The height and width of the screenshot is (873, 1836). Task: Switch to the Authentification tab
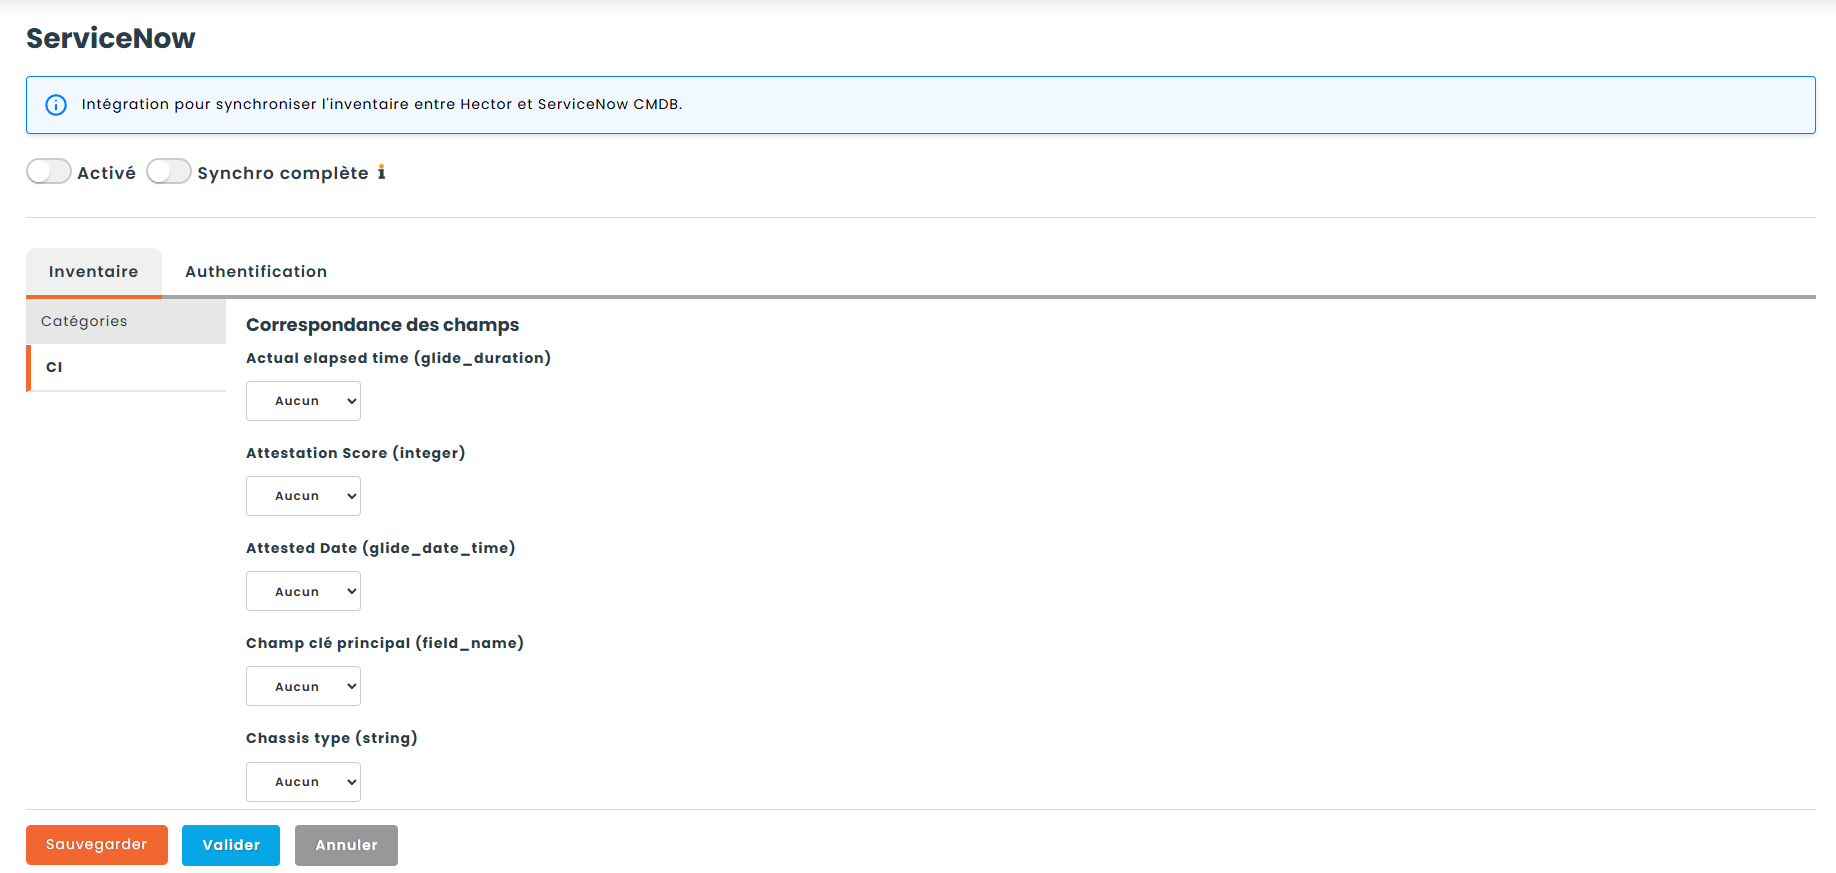pyautogui.click(x=256, y=272)
